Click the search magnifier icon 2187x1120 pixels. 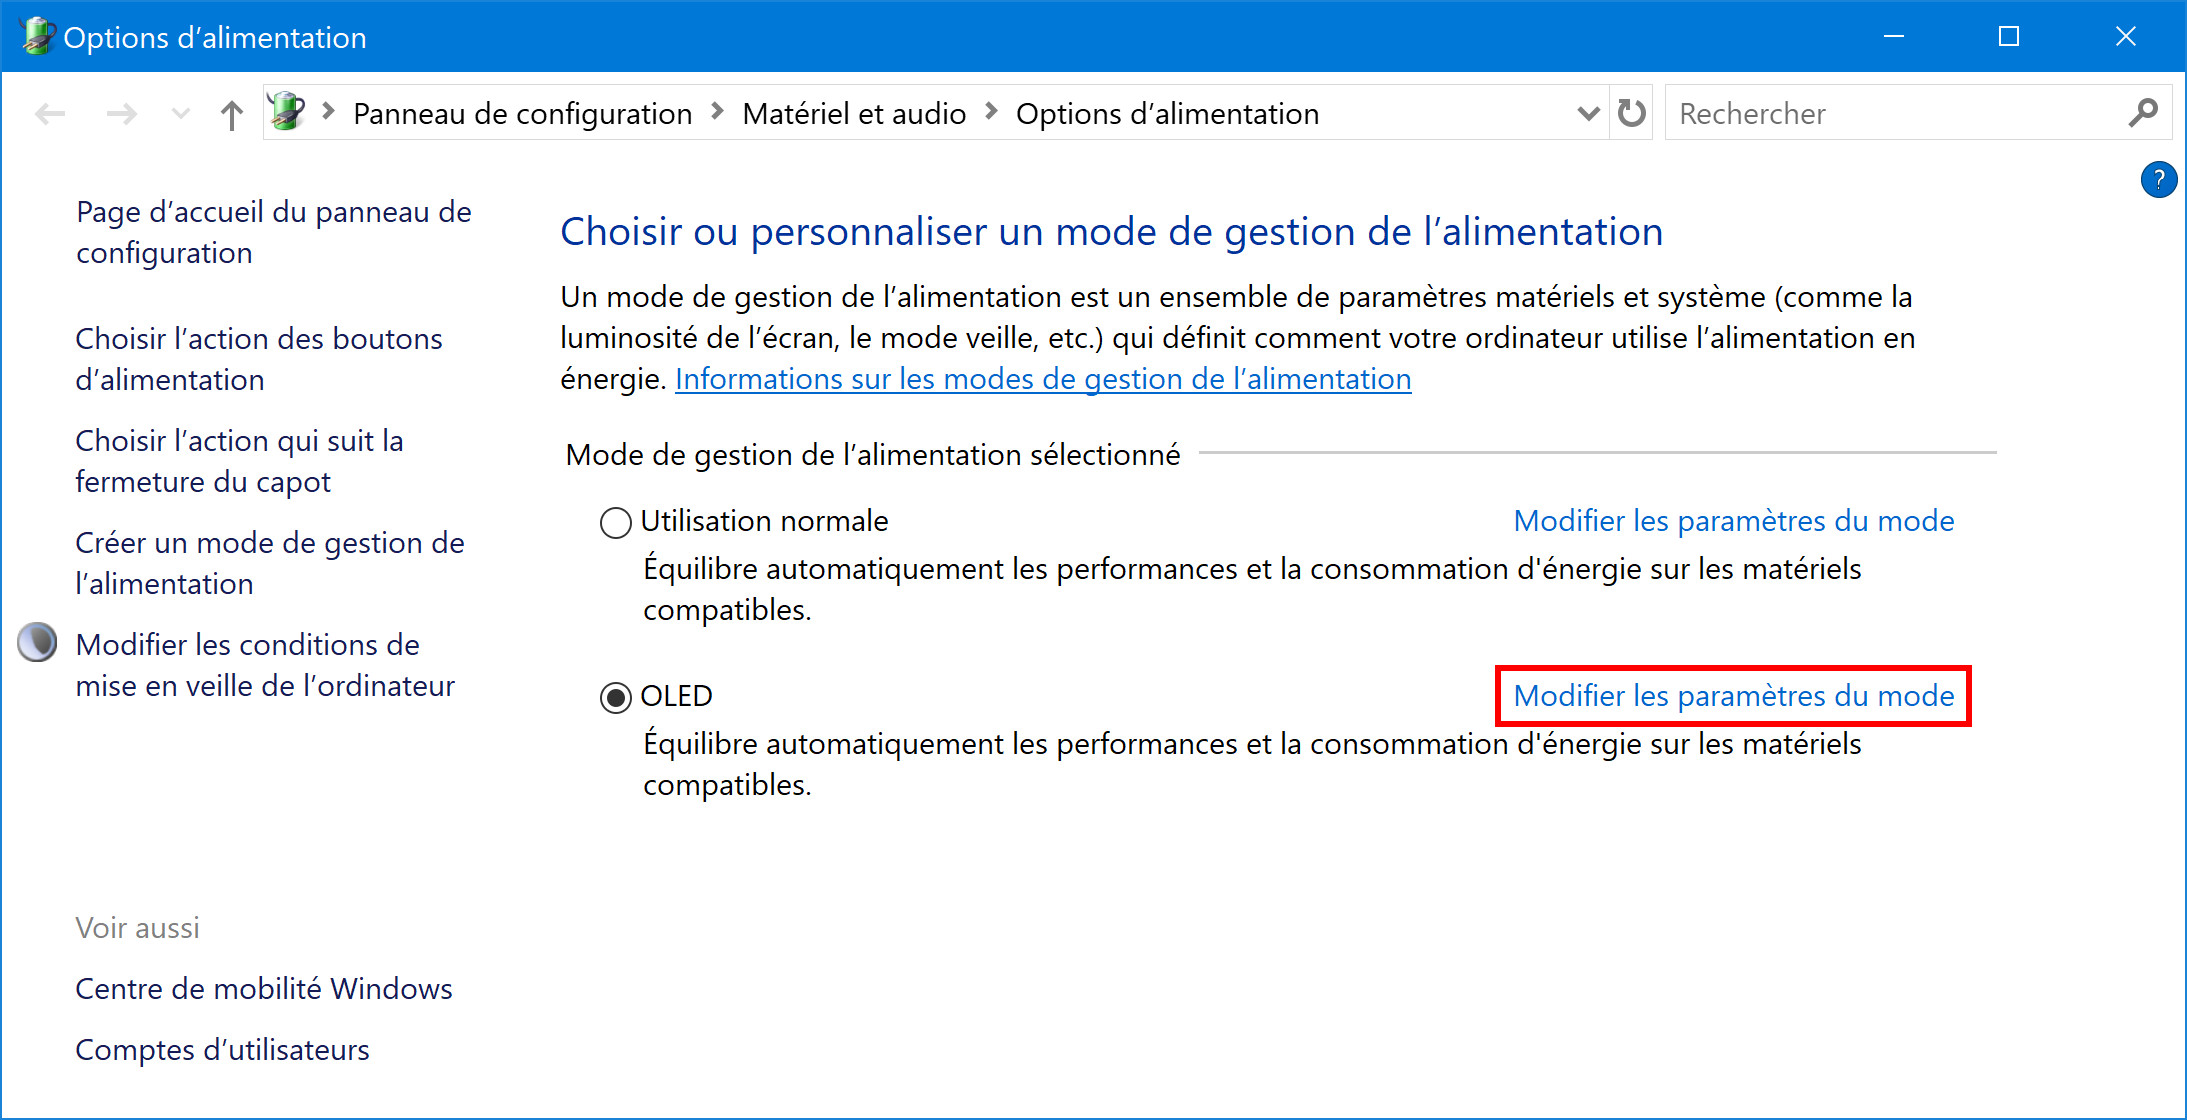pos(2142,113)
